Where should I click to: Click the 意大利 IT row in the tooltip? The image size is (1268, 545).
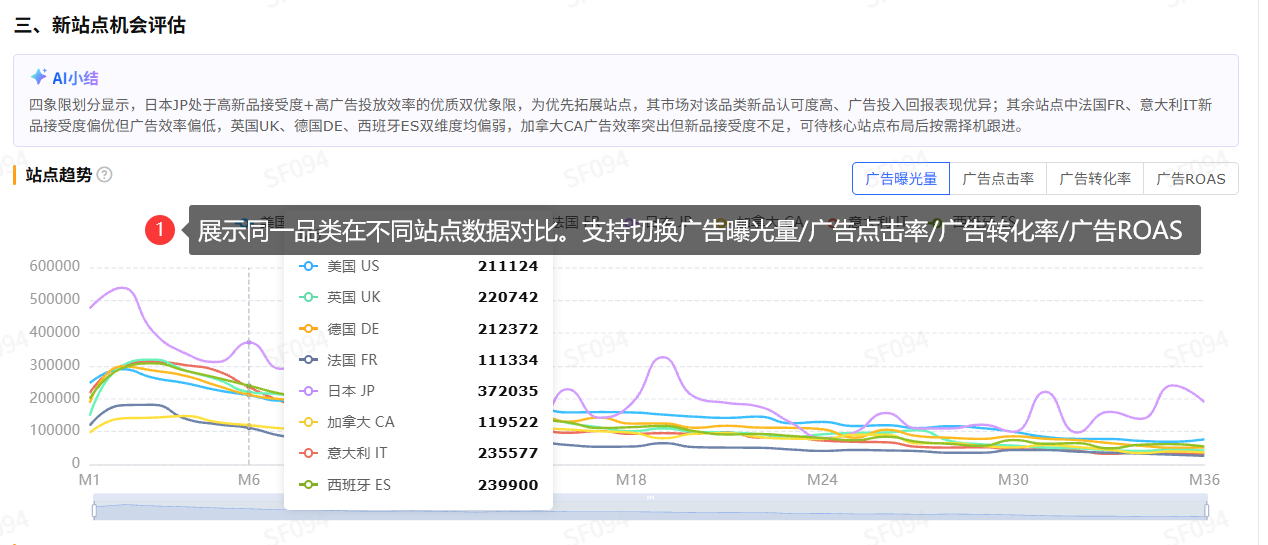coord(418,453)
